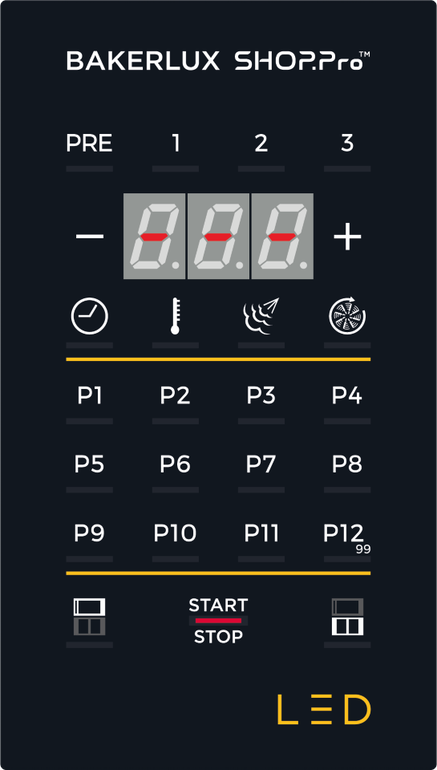Select the PRE preheat step

click(89, 144)
